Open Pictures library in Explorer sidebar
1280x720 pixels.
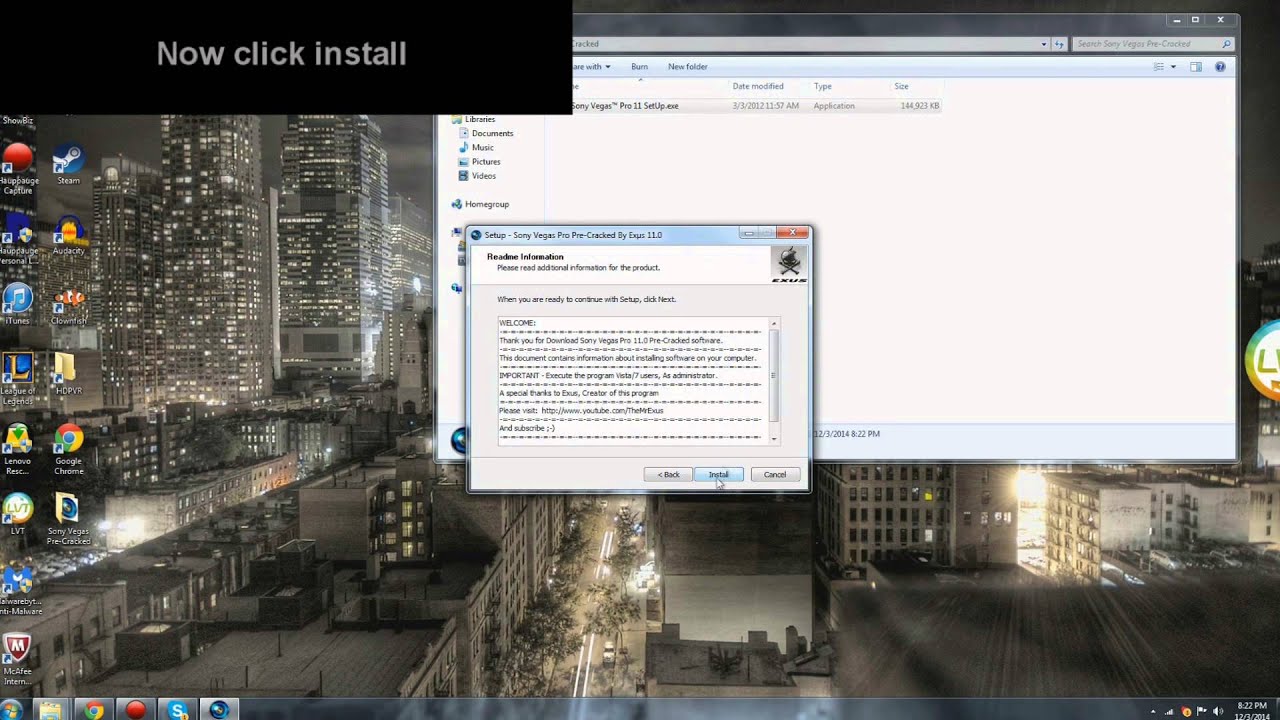point(486,161)
